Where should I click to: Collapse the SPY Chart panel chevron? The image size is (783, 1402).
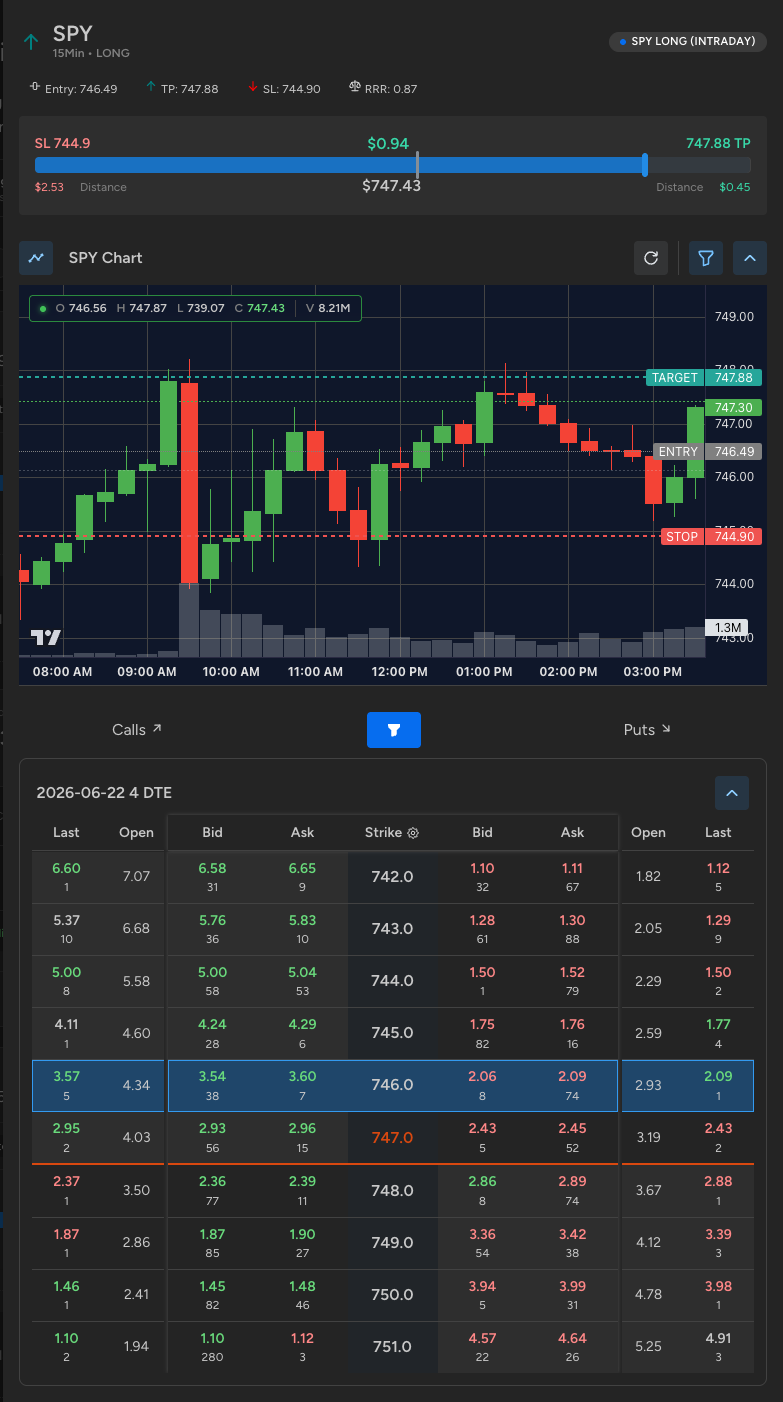click(750, 258)
